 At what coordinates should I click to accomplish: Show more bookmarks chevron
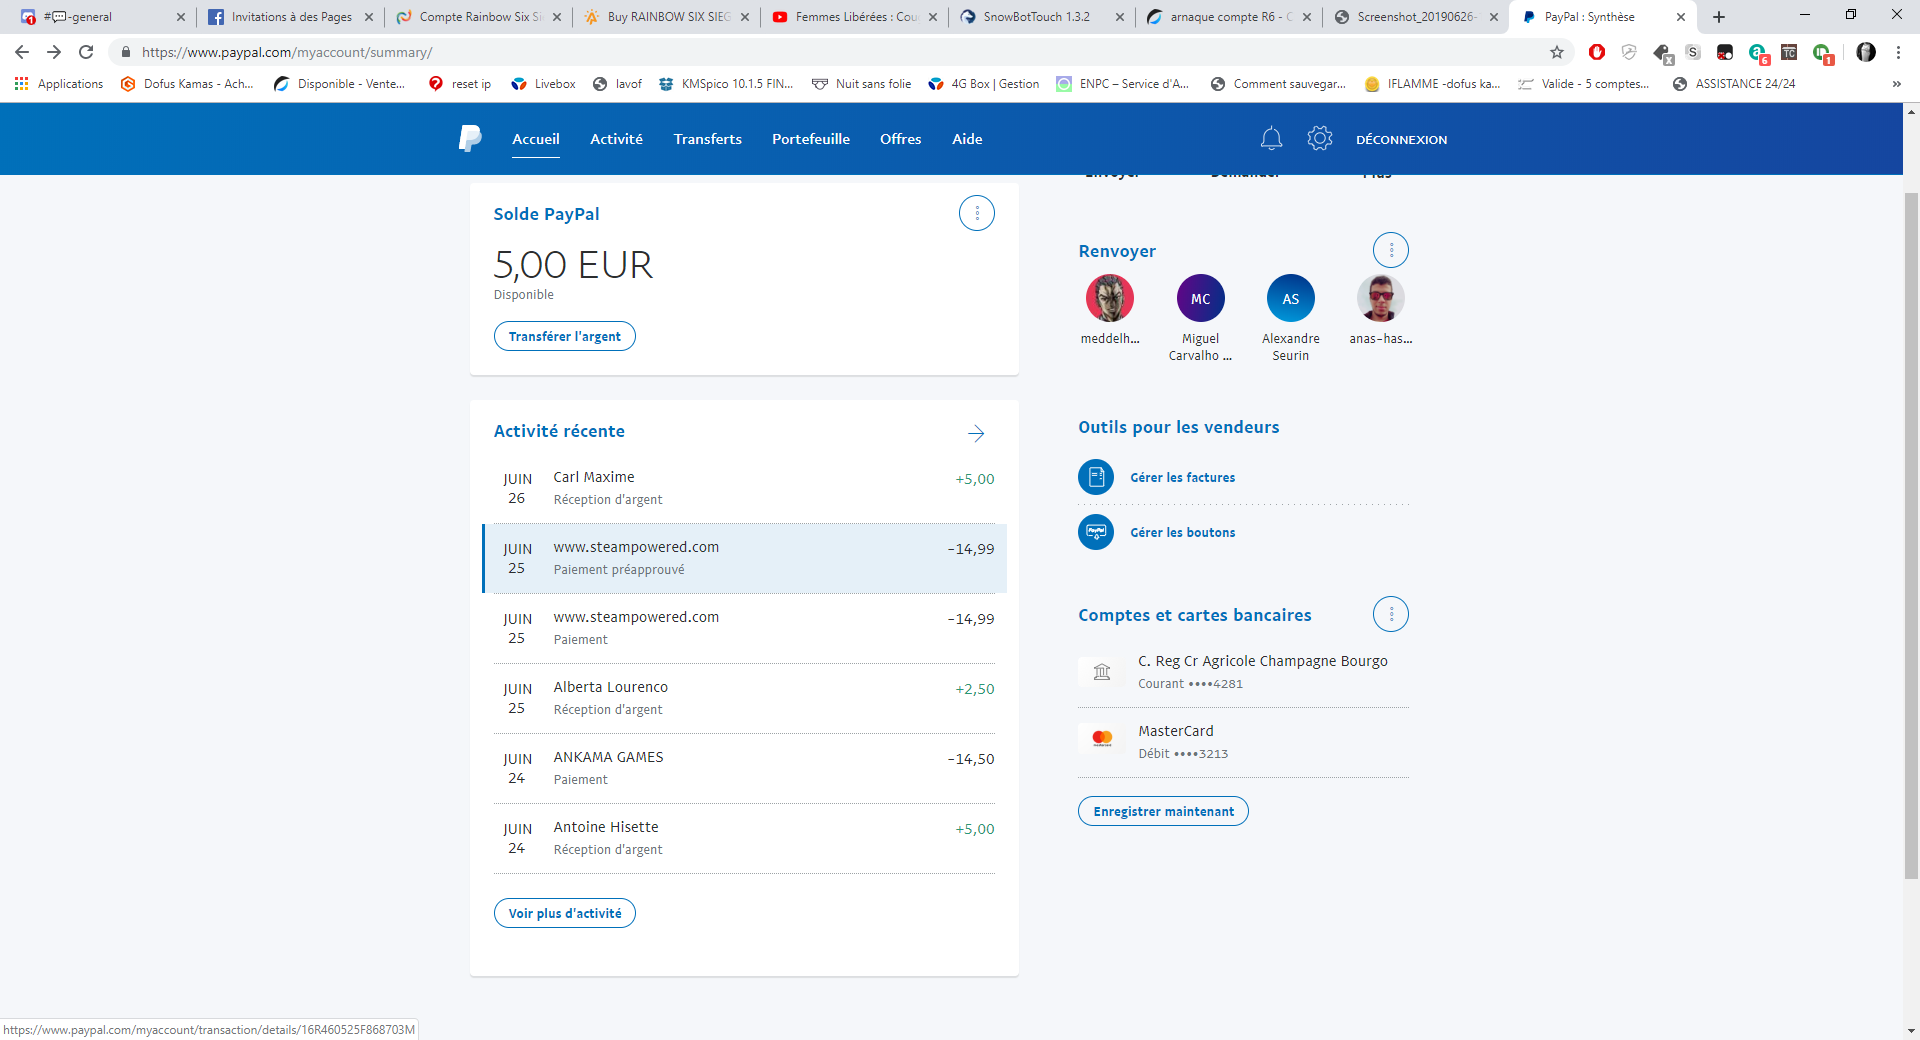[1897, 84]
